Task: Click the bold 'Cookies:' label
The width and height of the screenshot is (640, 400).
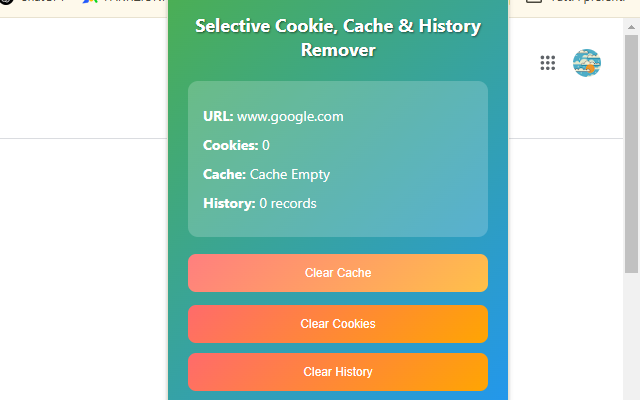Action: (x=230, y=145)
